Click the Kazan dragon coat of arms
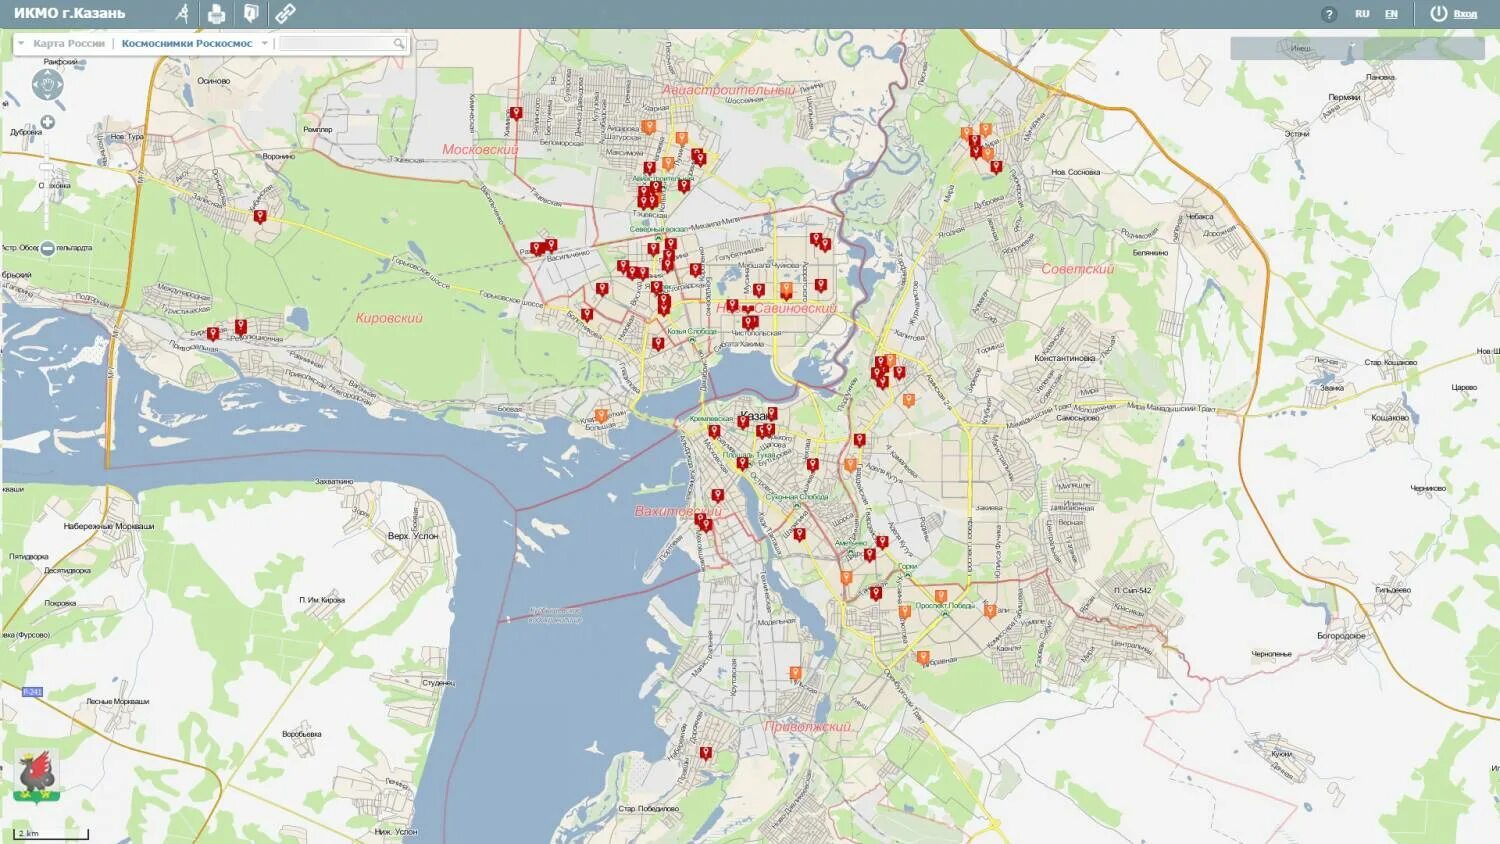 tap(36, 776)
